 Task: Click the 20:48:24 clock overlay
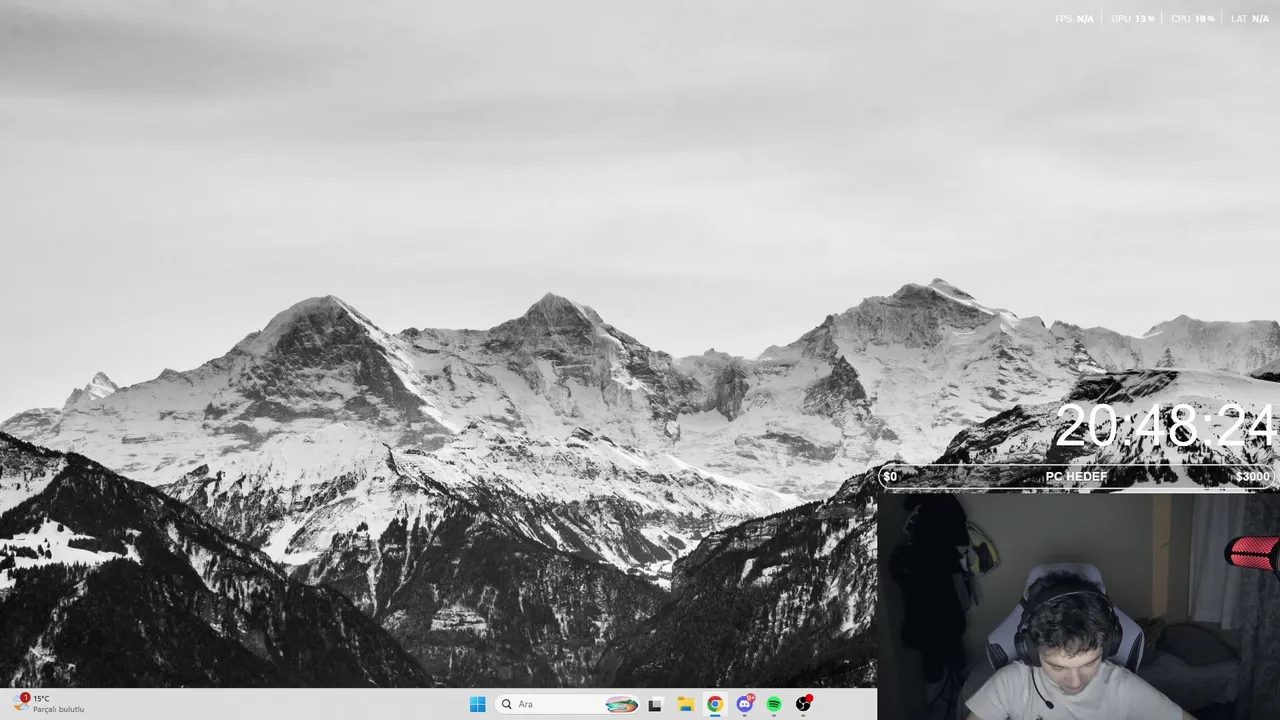coord(1165,427)
